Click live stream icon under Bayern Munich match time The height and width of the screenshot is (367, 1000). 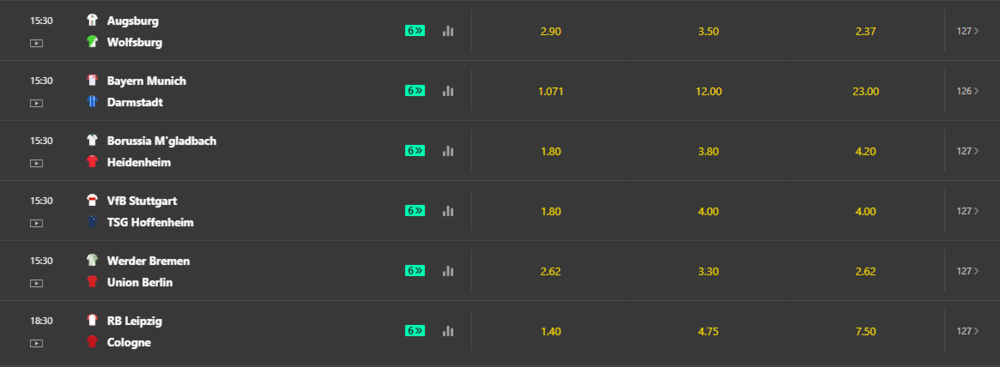click(x=37, y=103)
